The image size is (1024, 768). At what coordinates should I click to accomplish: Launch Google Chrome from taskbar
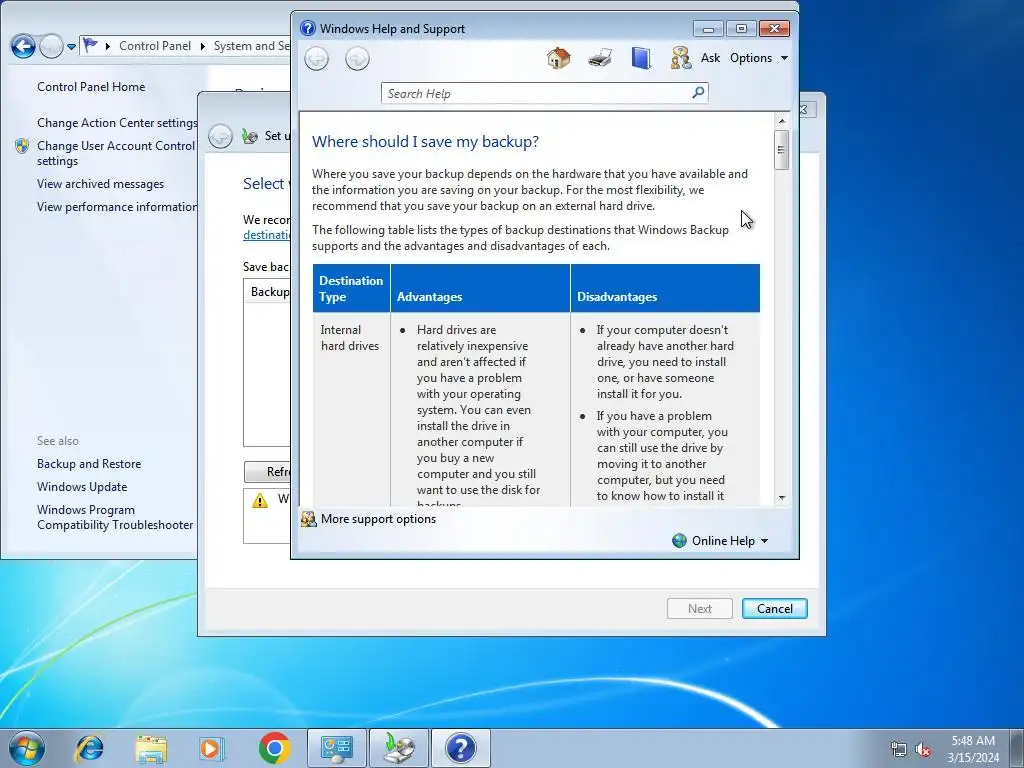click(x=274, y=748)
